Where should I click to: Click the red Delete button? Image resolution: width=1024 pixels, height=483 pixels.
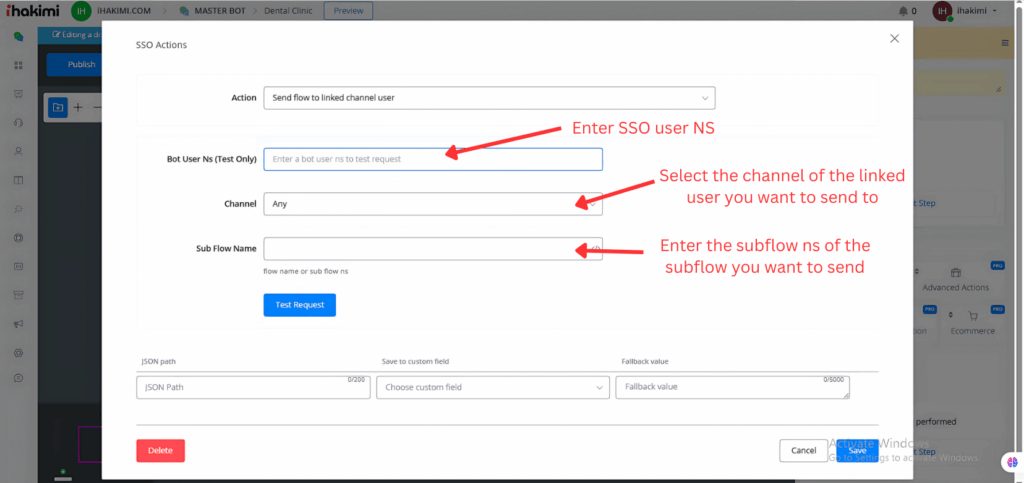[160, 451]
